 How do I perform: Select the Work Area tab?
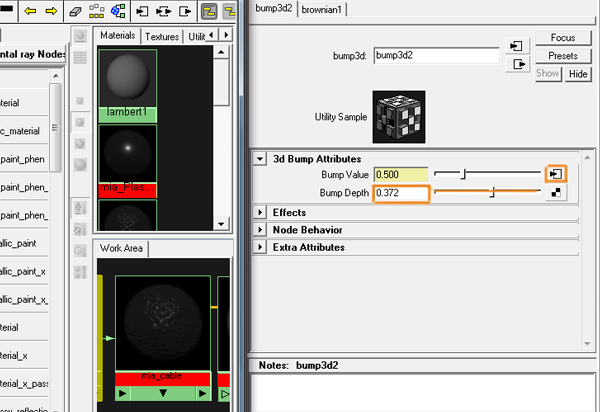[121, 248]
